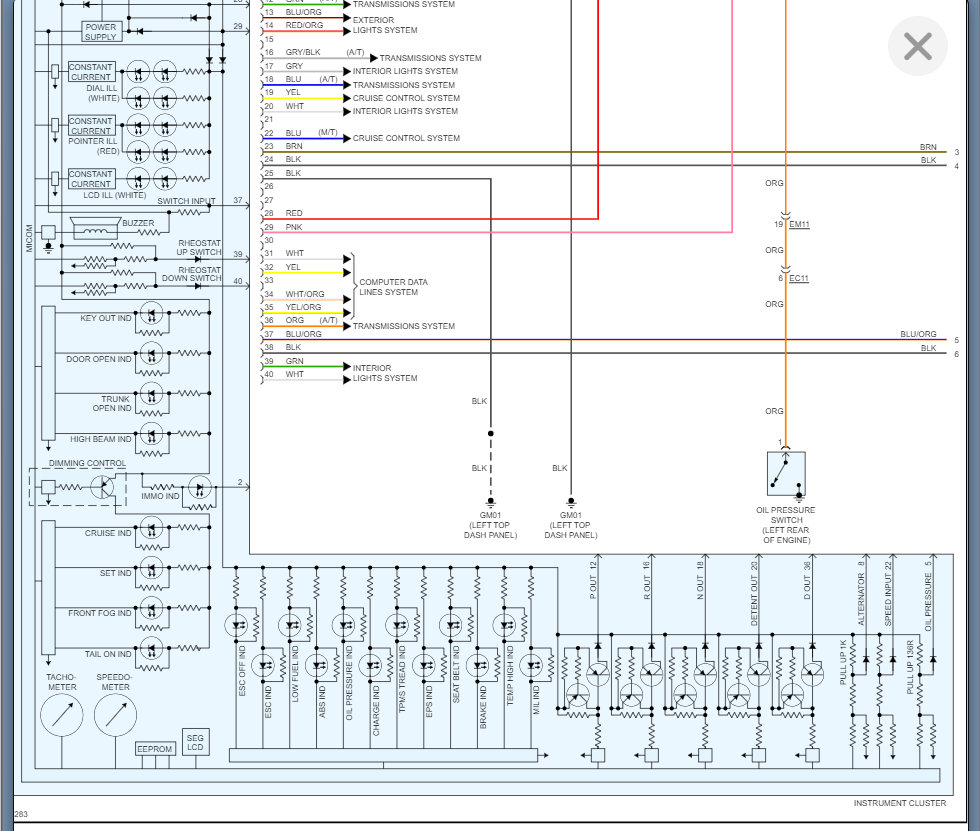Select the pink wire at pin 29
The width and height of the screenshot is (980, 831).
(x=497, y=232)
